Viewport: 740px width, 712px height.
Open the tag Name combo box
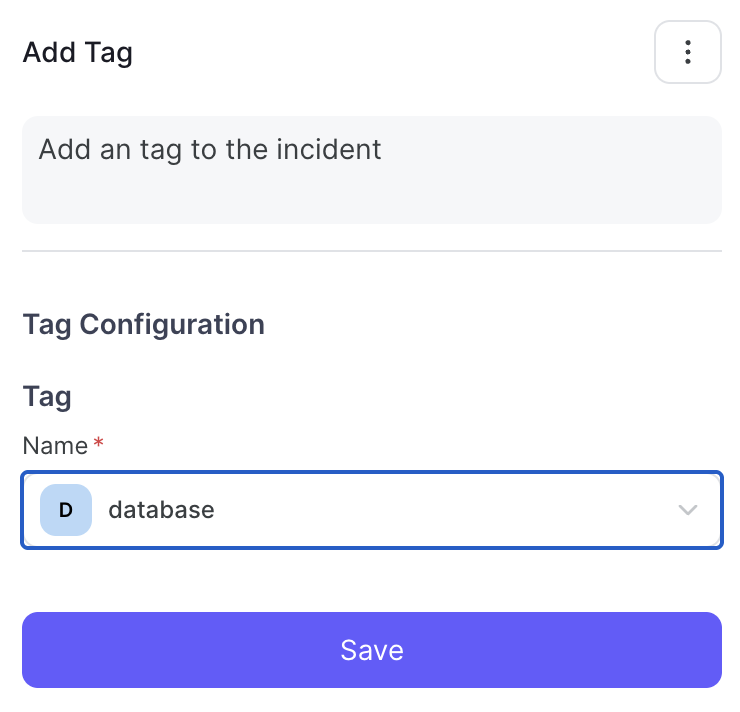coord(372,510)
